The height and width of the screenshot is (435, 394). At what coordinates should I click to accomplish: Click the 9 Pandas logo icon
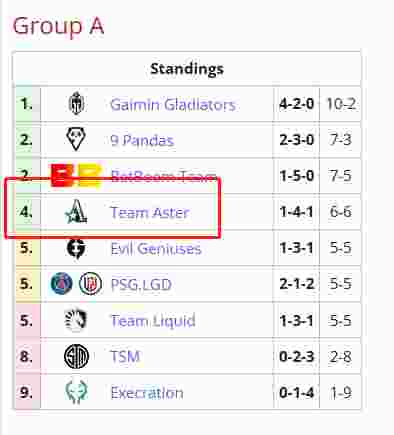[76, 139]
